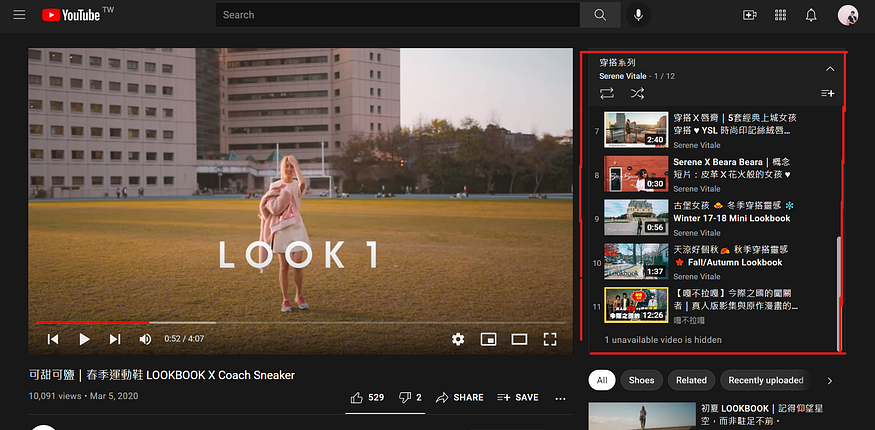Screen dimensions: 875x430
Task: Share the video
Action: (x=460, y=398)
